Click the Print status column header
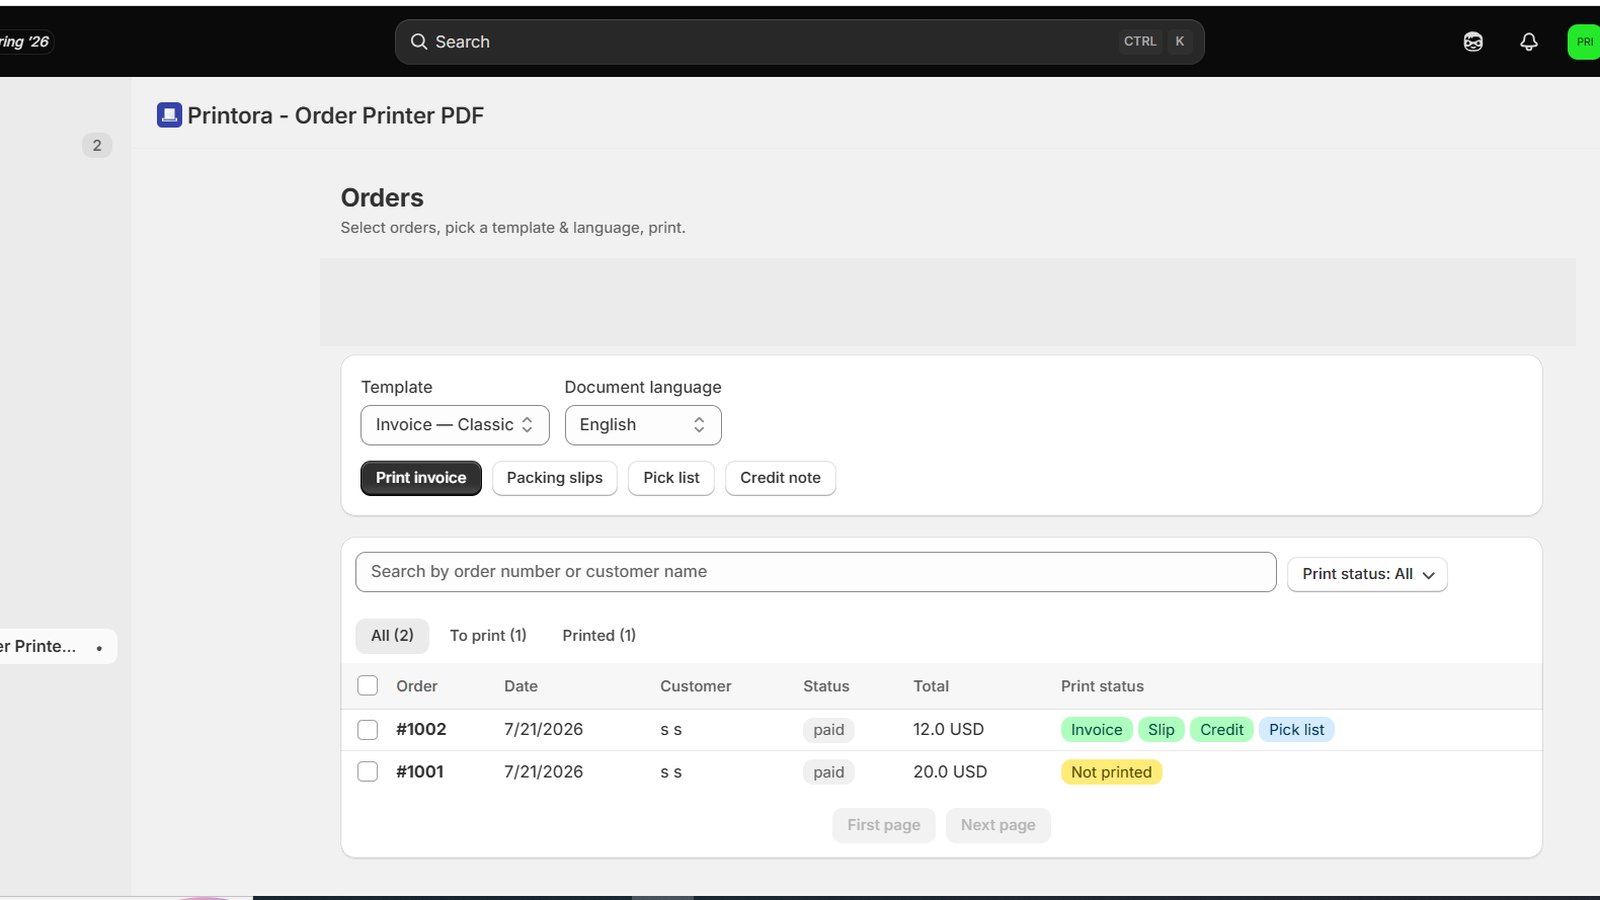The width and height of the screenshot is (1600, 900). [1102, 686]
